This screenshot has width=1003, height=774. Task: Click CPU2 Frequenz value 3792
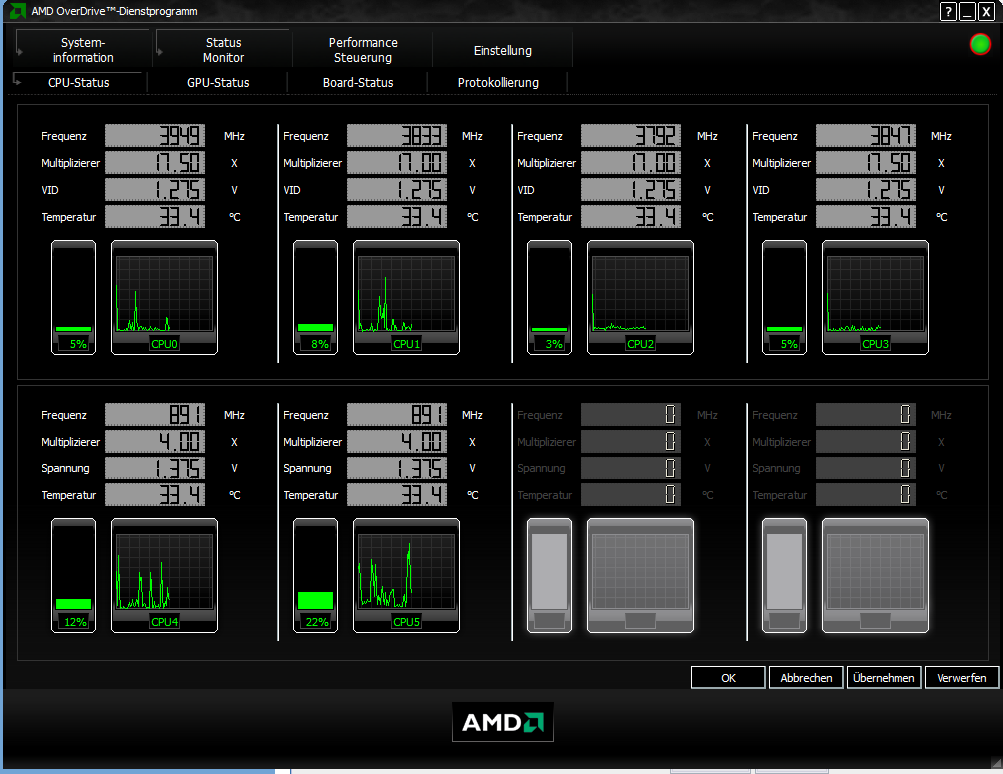(631, 136)
